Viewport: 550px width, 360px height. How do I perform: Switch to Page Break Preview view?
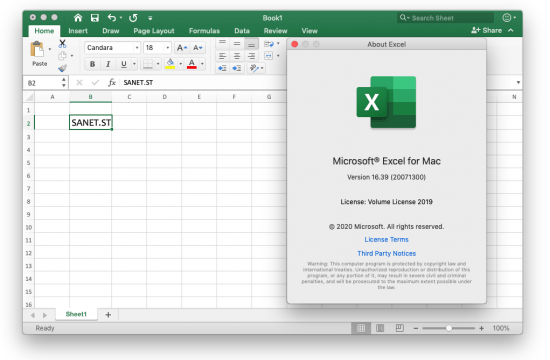(400, 328)
